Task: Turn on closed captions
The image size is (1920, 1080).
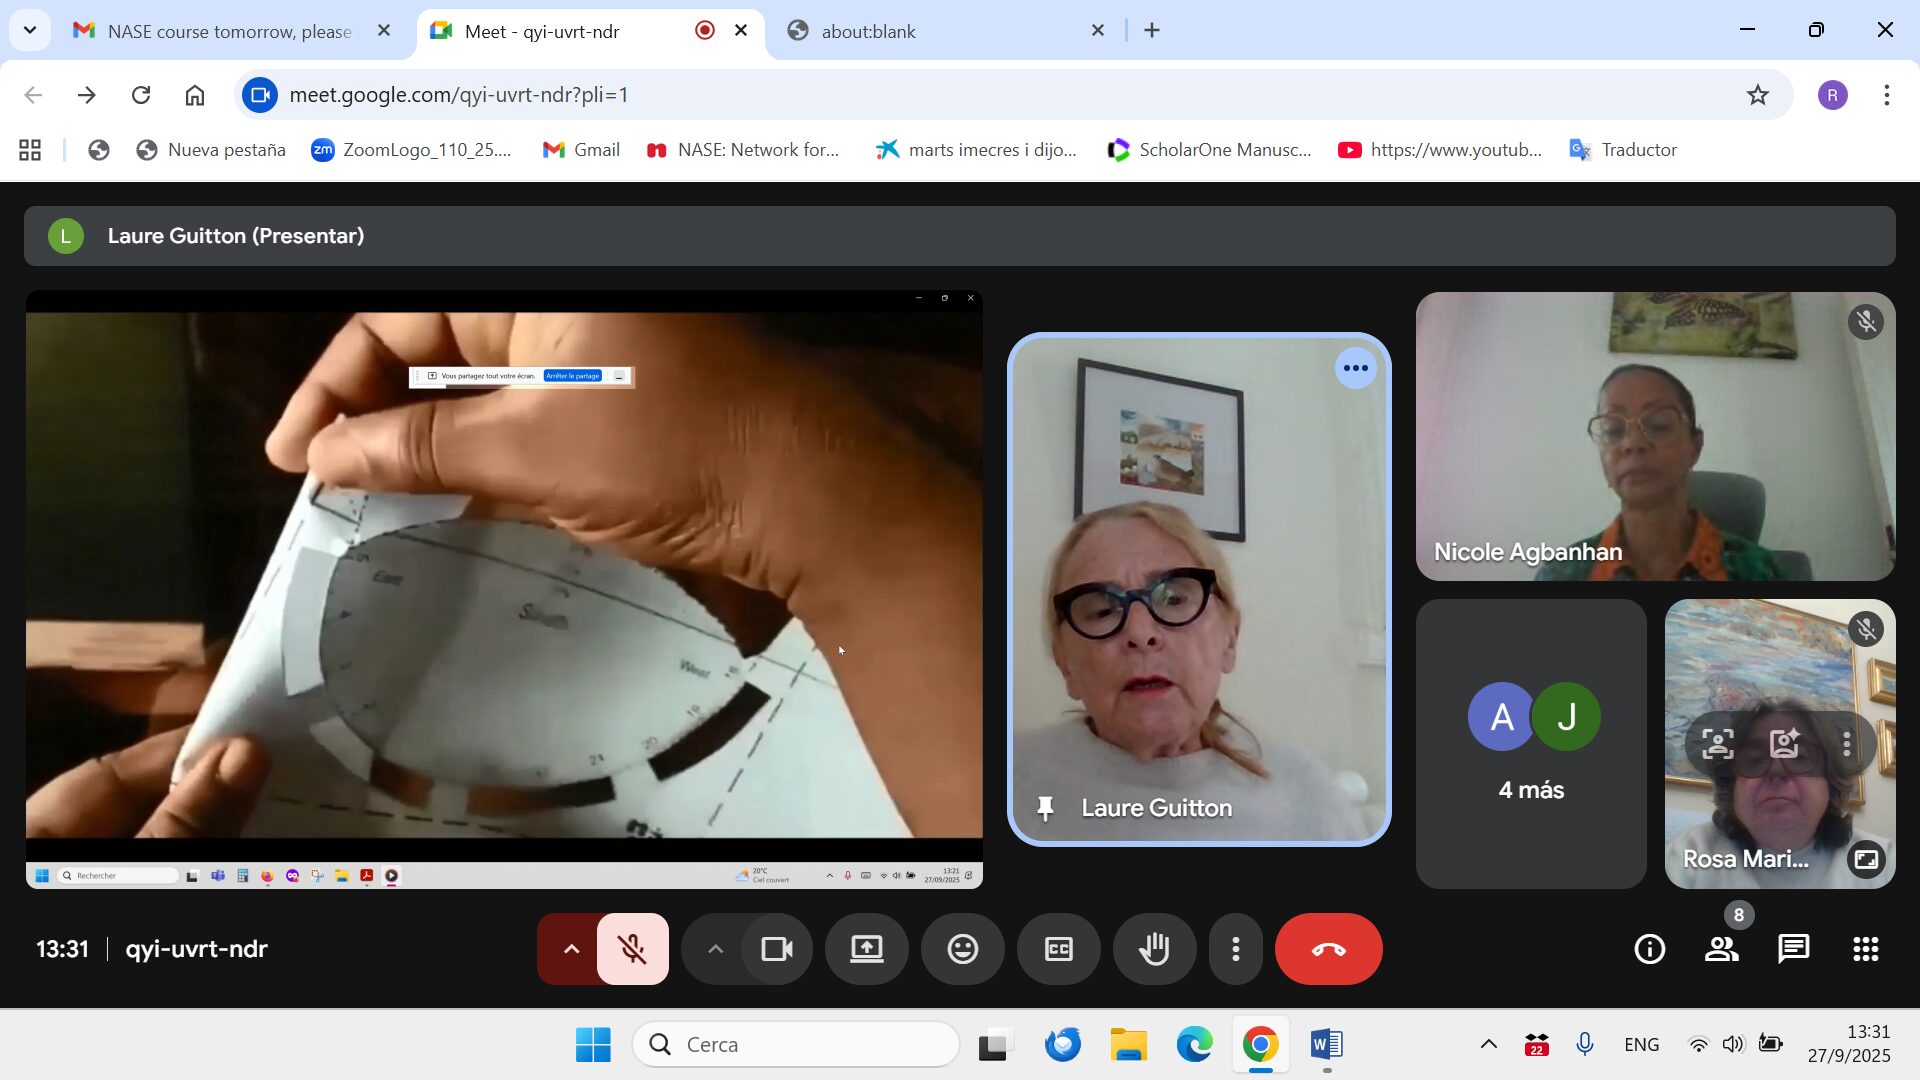Action: (x=1058, y=949)
